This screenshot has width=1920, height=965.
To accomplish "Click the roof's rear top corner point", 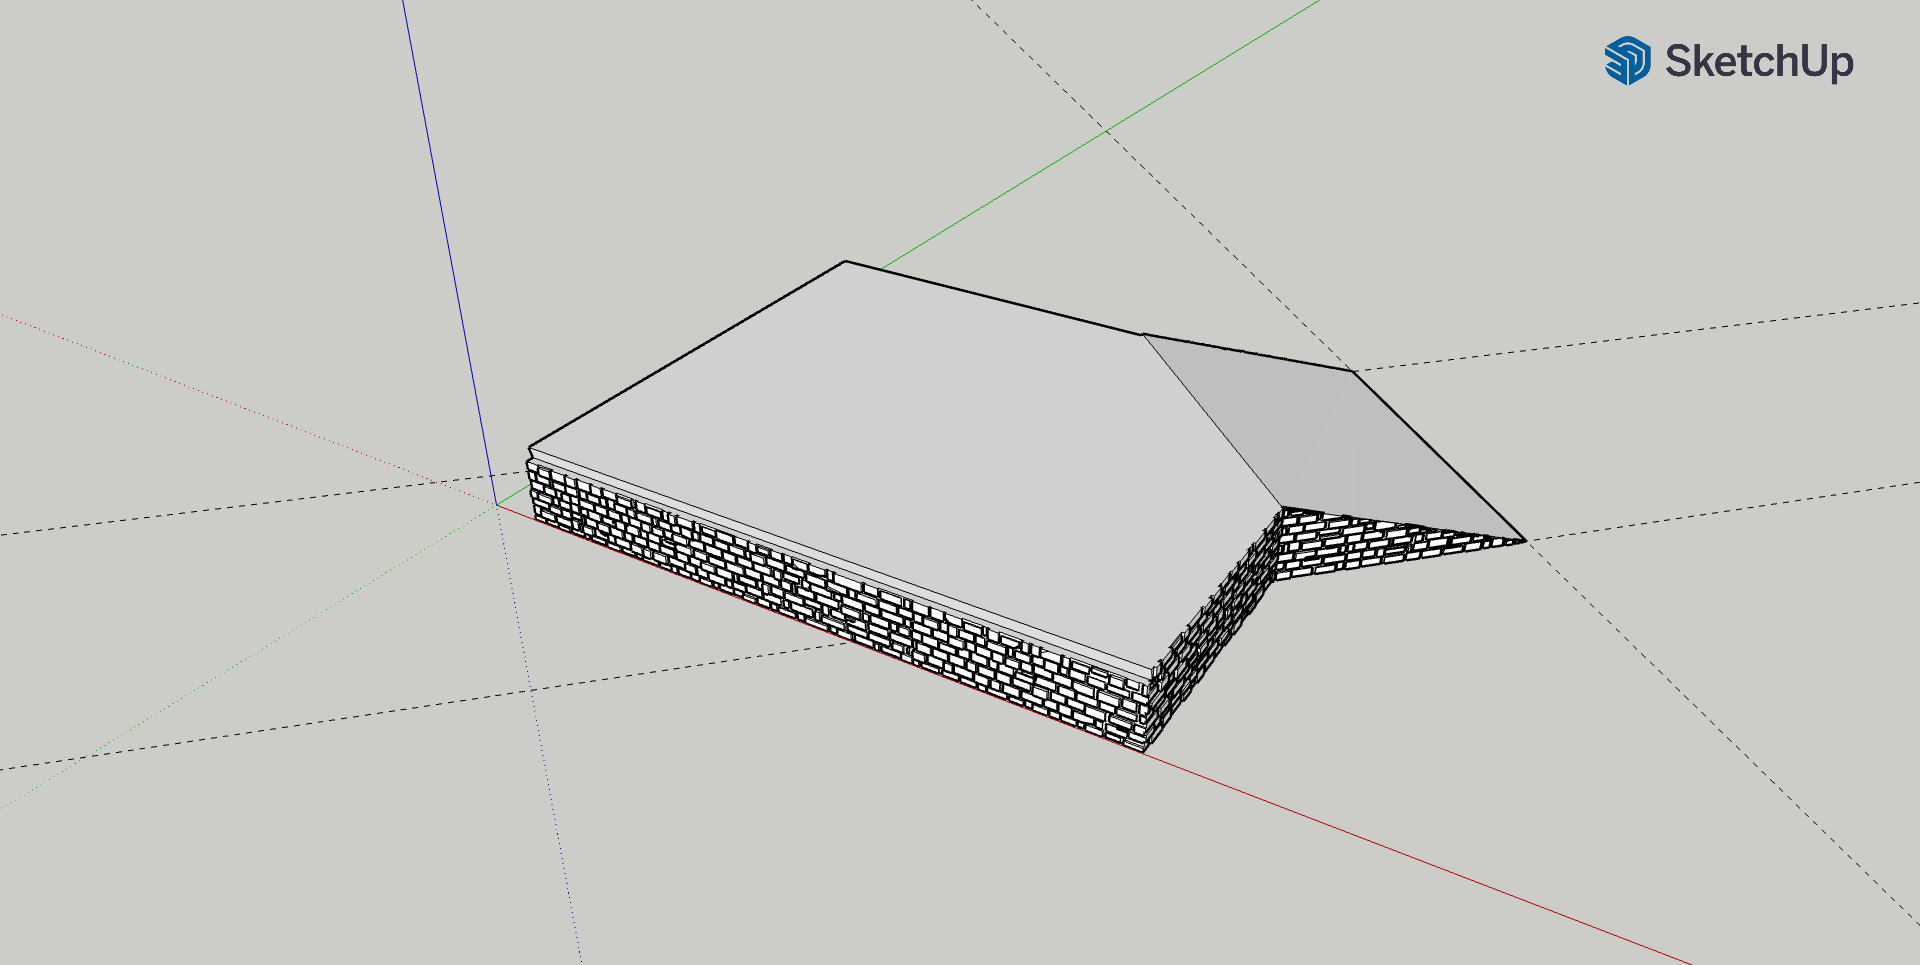I will click(846, 262).
